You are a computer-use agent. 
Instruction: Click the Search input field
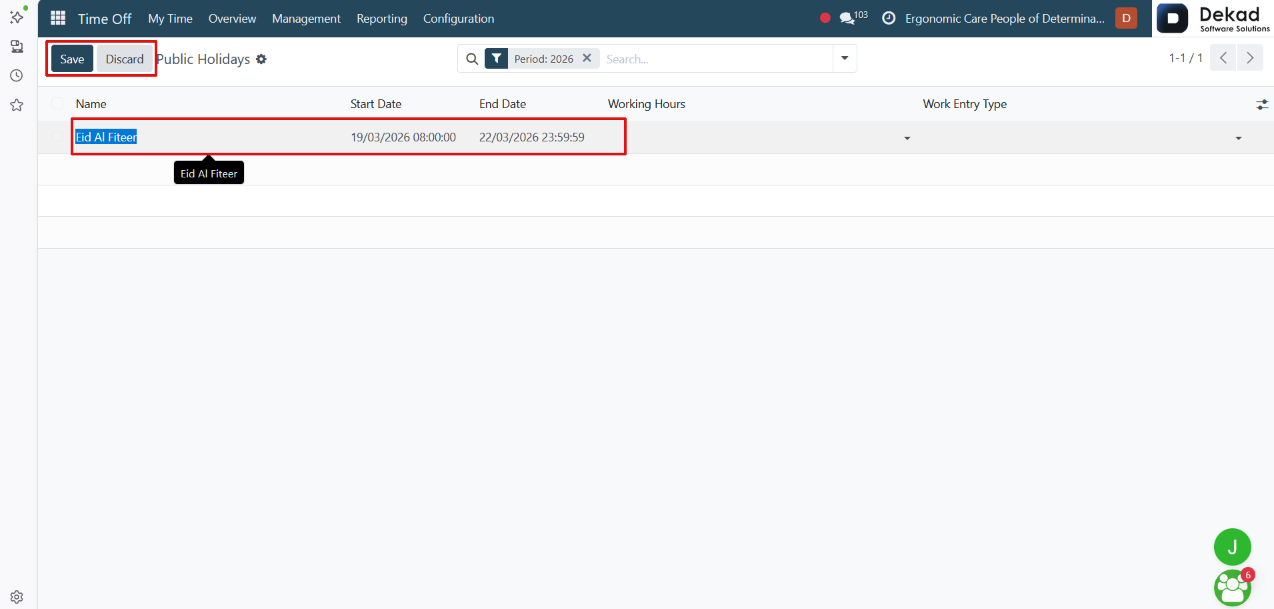tap(716, 59)
